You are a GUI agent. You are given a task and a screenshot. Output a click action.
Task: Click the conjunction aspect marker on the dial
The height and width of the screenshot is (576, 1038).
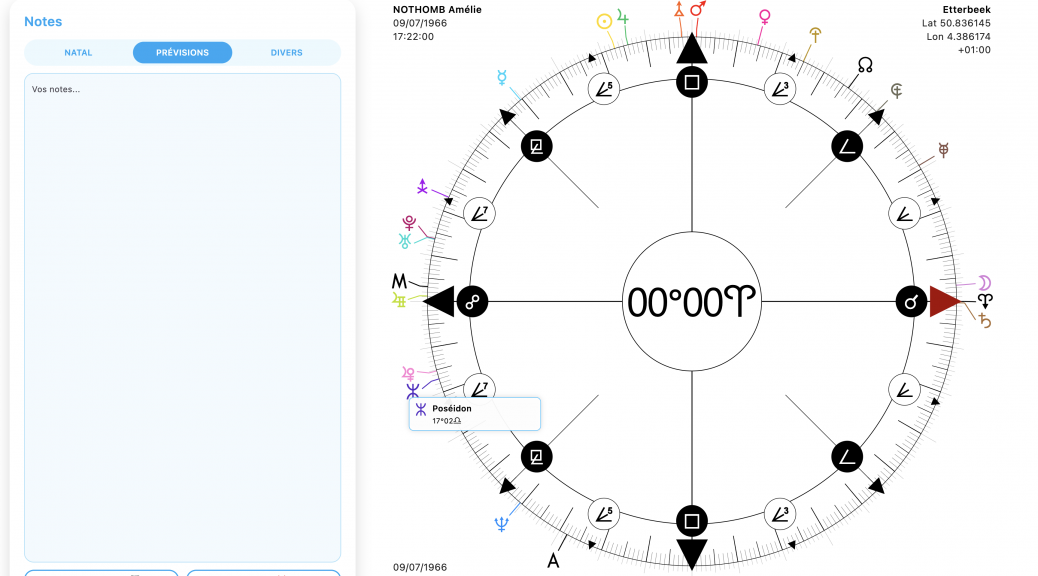(911, 301)
